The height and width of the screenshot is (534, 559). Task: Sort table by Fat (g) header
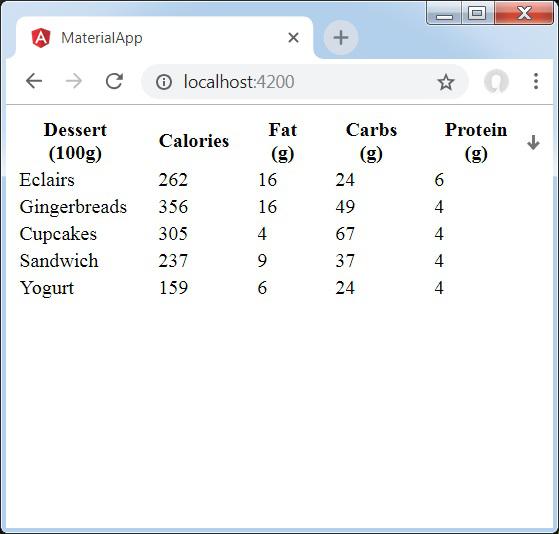click(282, 142)
